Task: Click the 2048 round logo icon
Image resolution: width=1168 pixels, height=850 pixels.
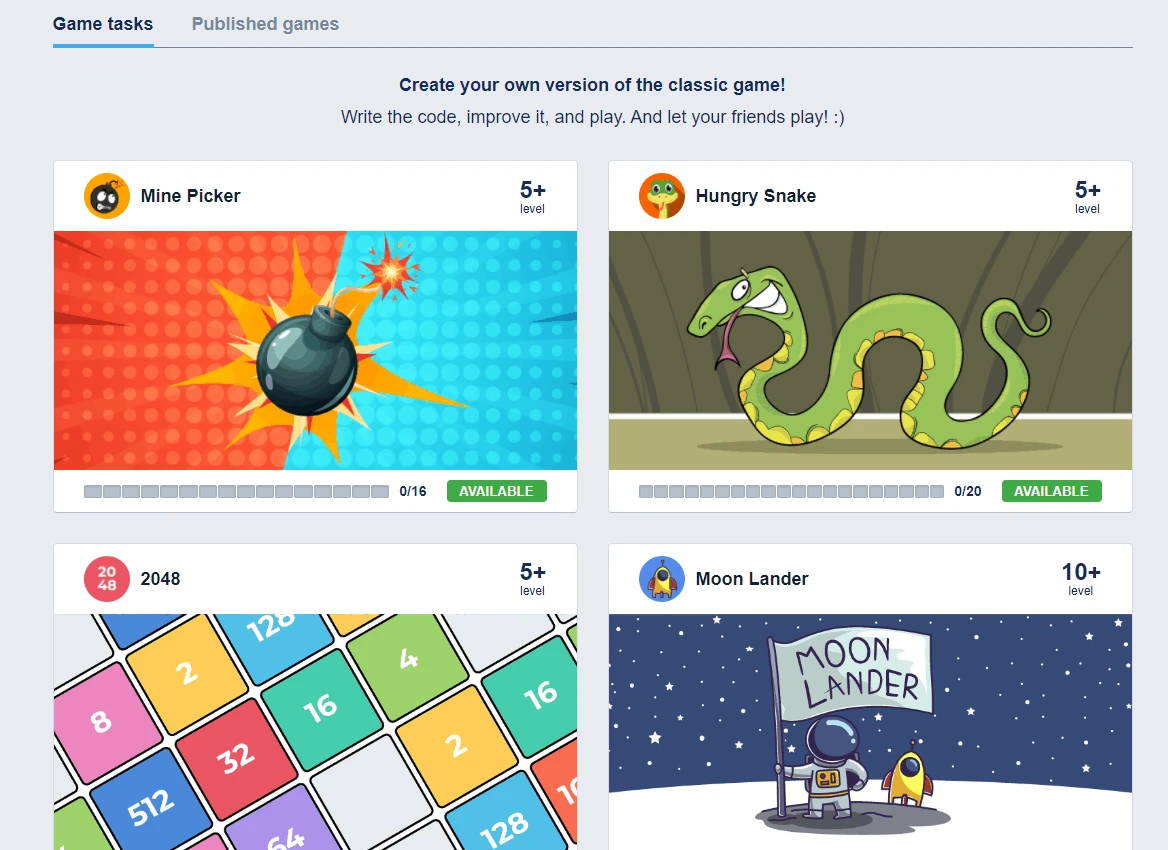Action: click(x=107, y=579)
